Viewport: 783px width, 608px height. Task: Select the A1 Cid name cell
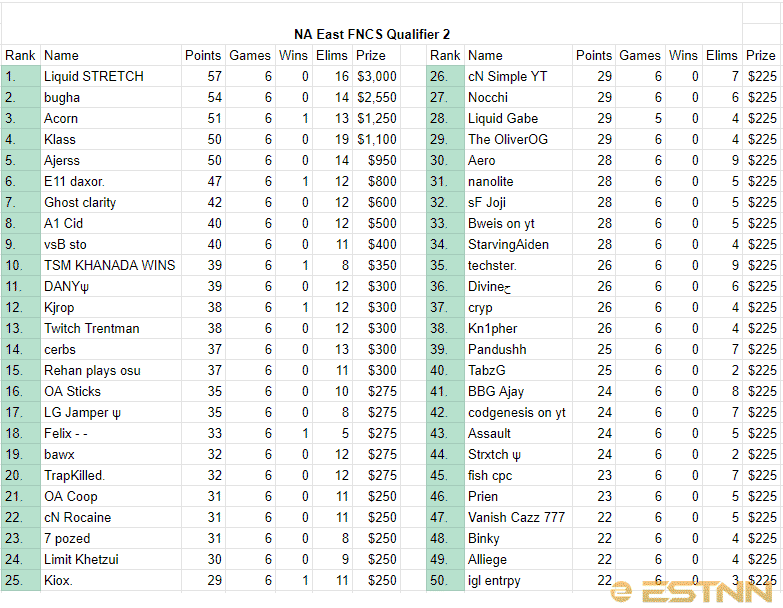[111, 223]
